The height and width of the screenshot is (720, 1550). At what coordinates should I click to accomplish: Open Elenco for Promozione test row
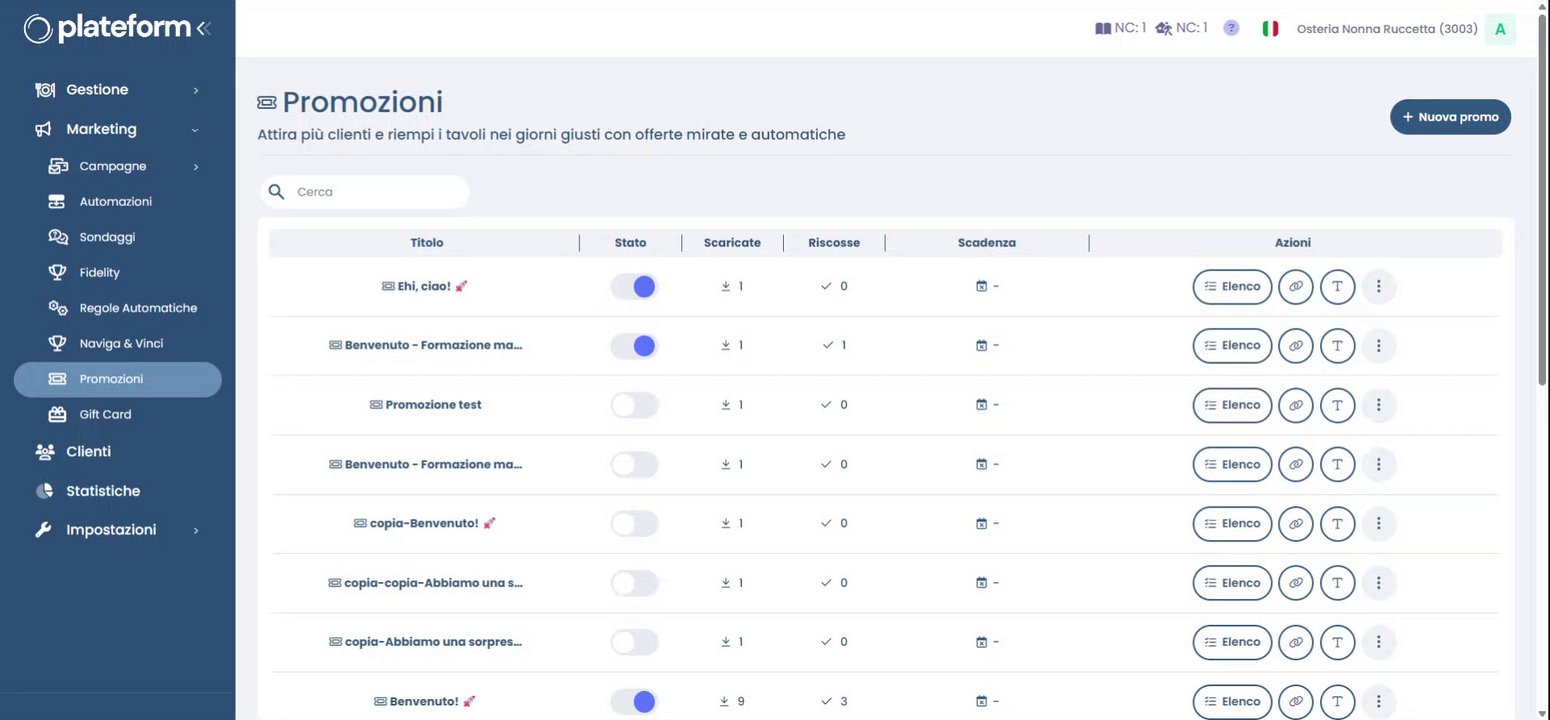(1232, 405)
